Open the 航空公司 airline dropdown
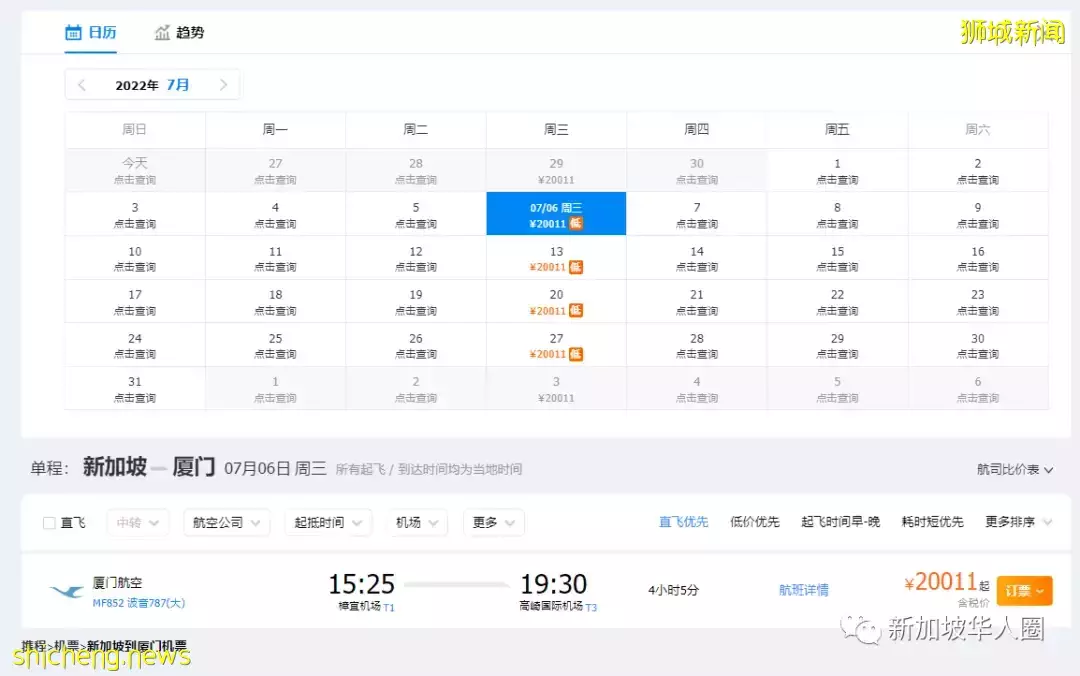Image resolution: width=1080 pixels, height=676 pixels. 226,522
